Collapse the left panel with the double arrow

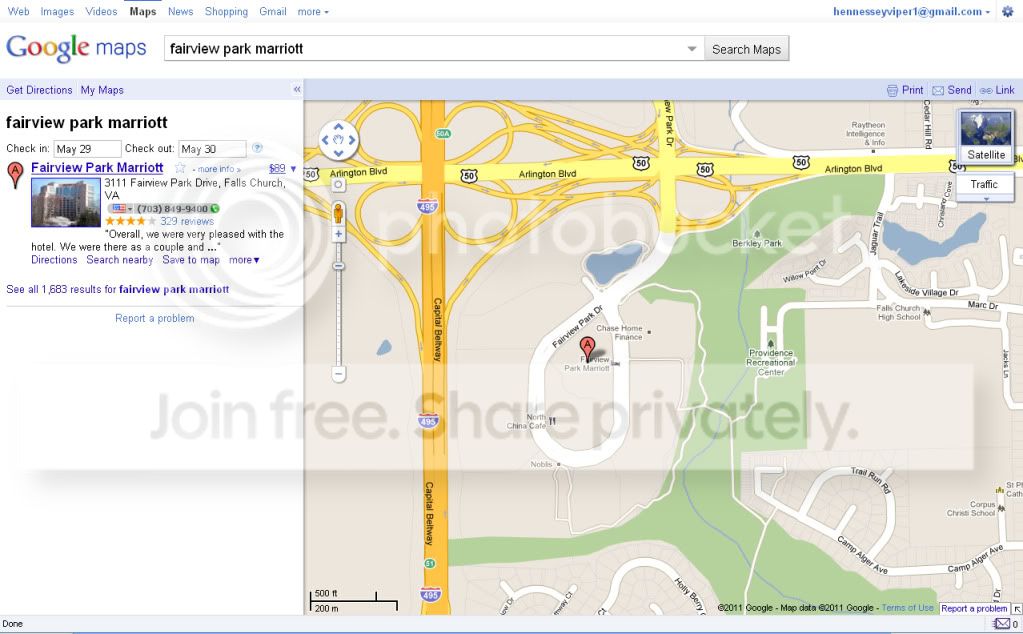pos(297,89)
